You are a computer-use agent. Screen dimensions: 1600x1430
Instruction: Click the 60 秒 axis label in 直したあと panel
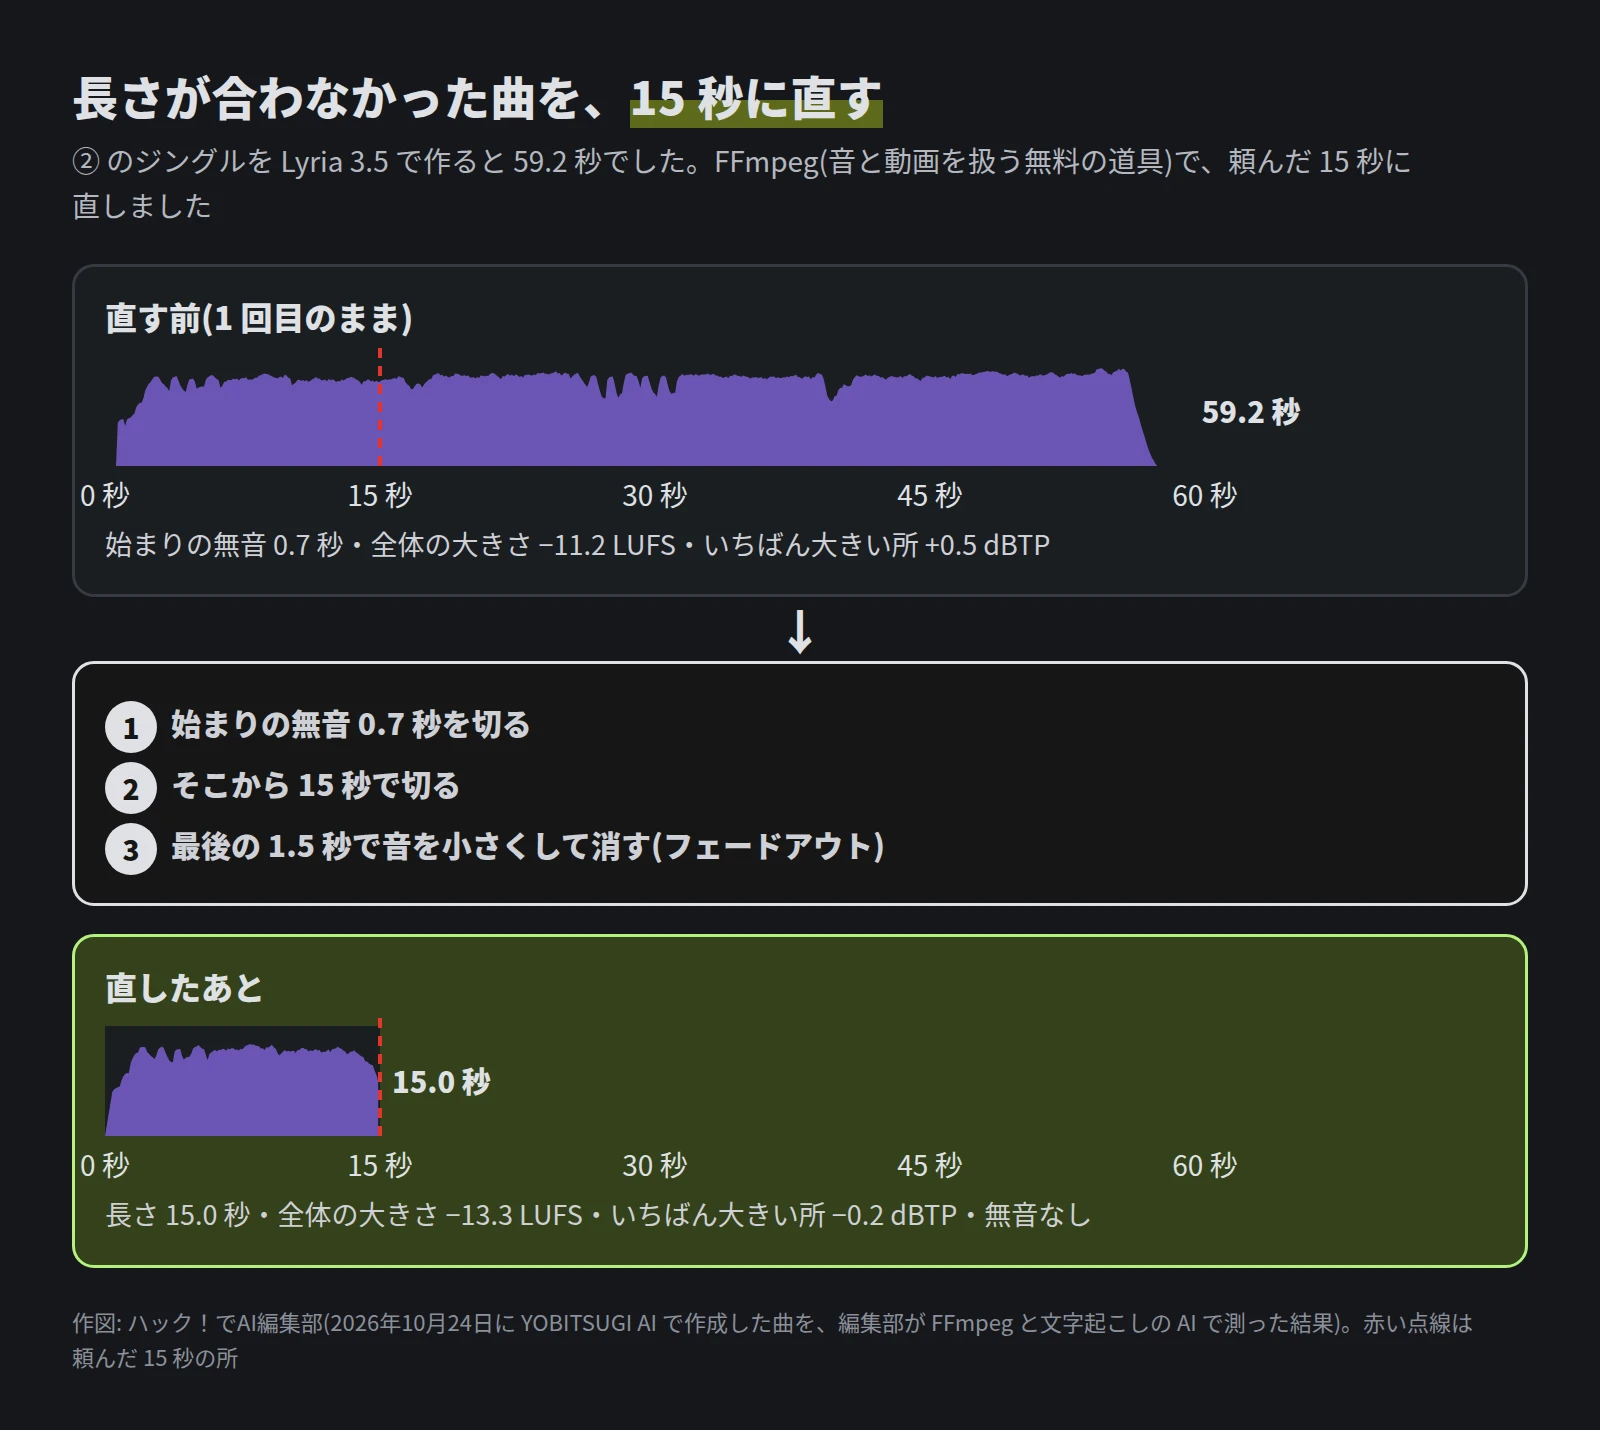1205,1165
